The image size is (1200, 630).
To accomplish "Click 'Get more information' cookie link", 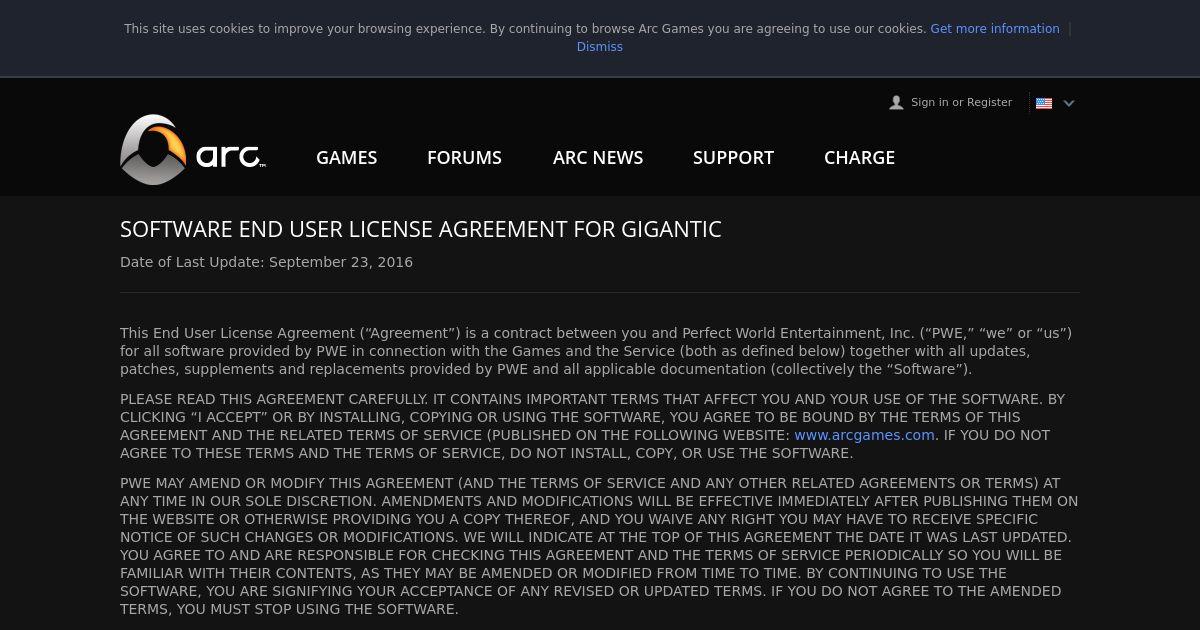I will 995,29.
